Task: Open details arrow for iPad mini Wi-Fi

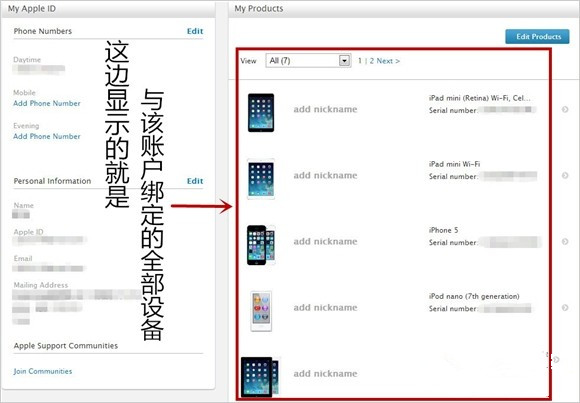Action: point(565,175)
